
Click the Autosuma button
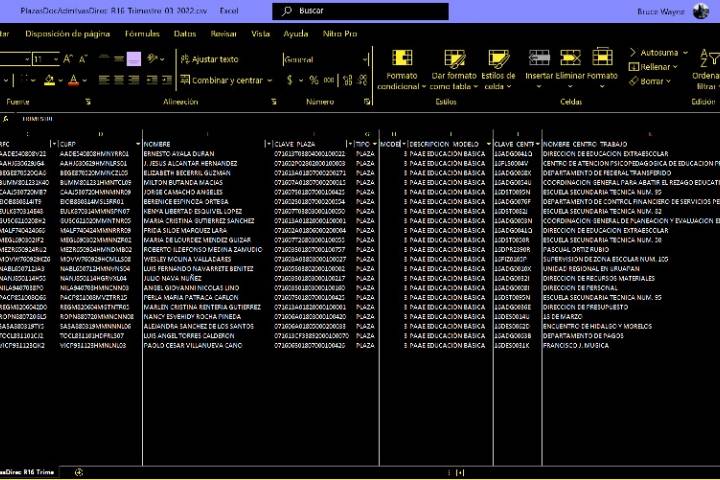click(657, 52)
